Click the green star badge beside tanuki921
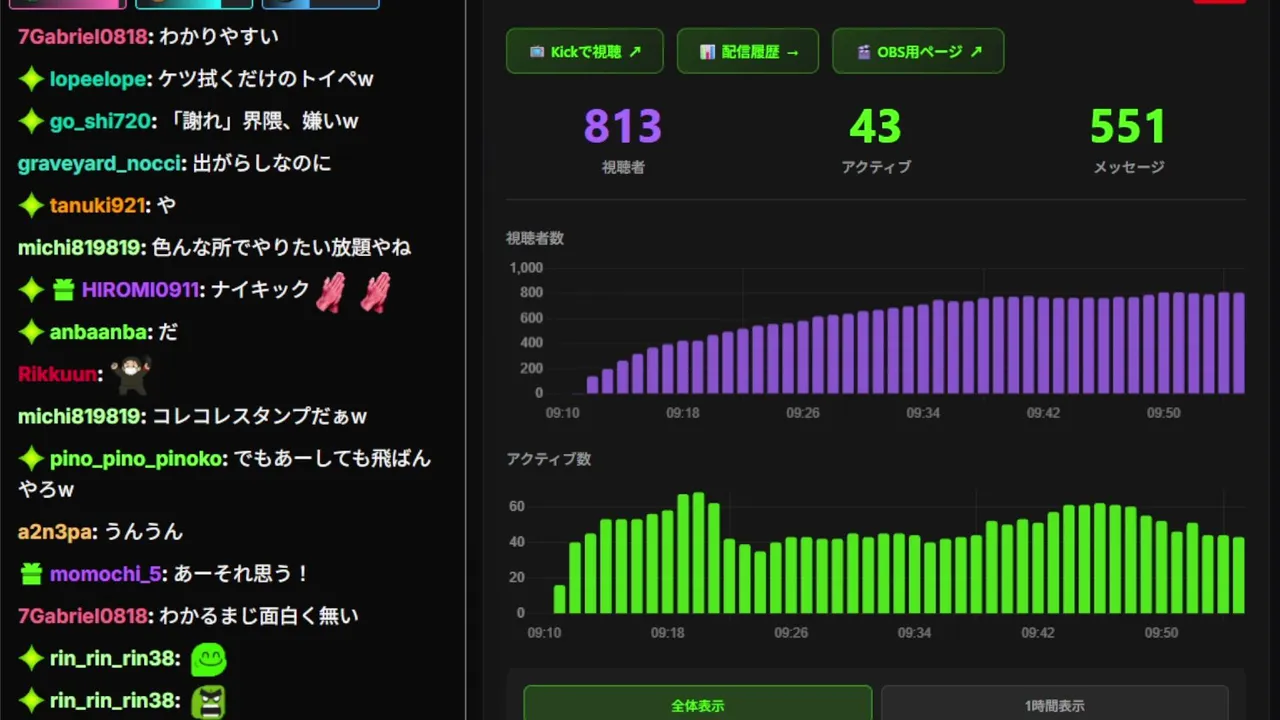 point(31,205)
